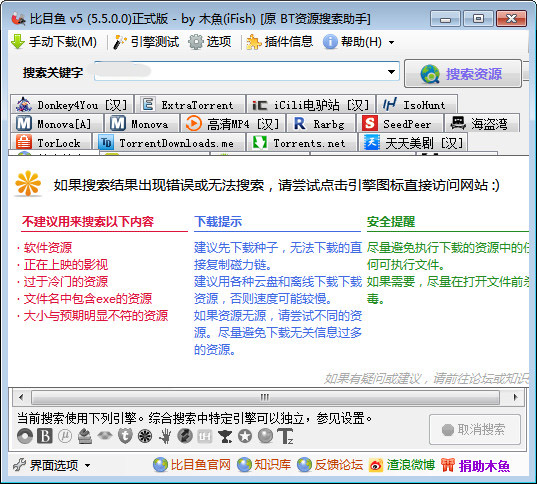The width and height of the screenshot is (537, 484).
Task: Open the 帮助(H) help menu
Action: (352, 42)
